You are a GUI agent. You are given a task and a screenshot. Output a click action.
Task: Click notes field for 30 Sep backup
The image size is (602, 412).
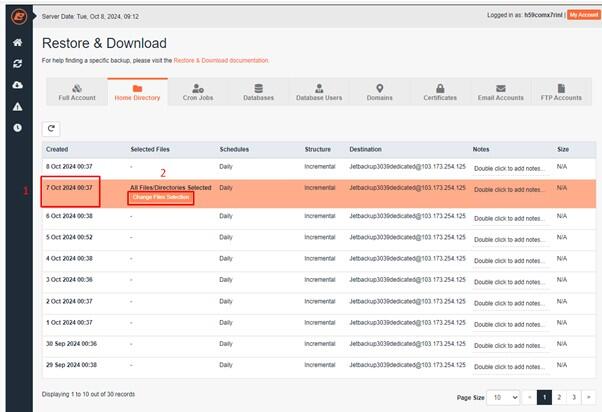click(510, 346)
